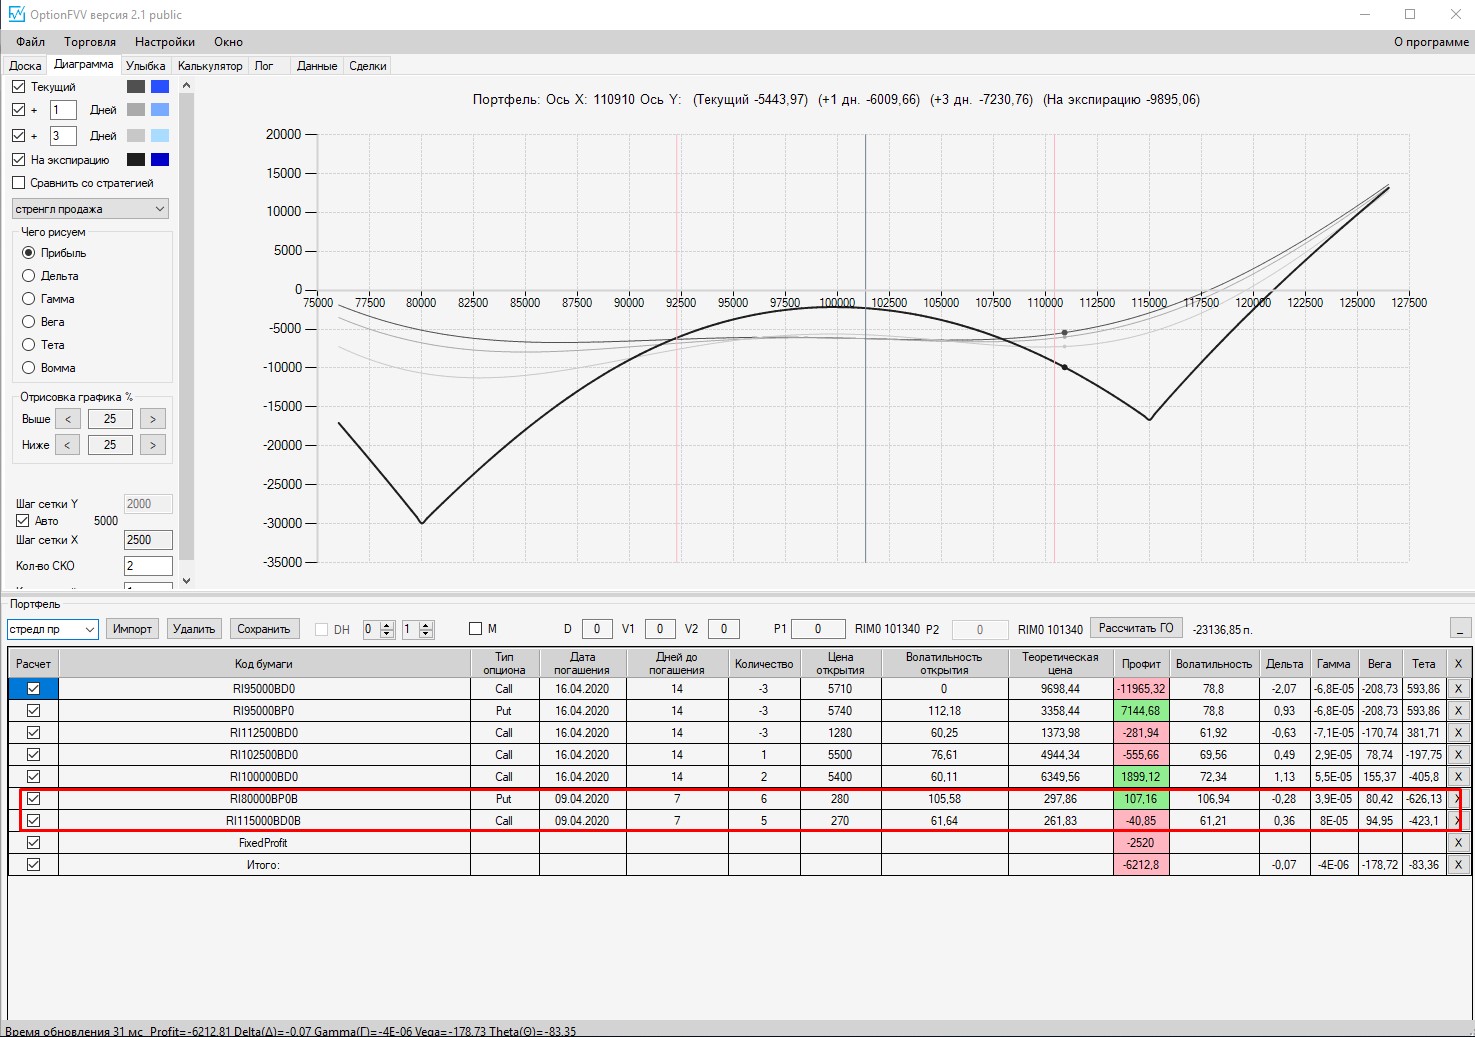The height and width of the screenshot is (1037, 1475).
Task: Uncheck the RI95000BD0 row's Расчет checkbox
Action: click(x=34, y=688)
